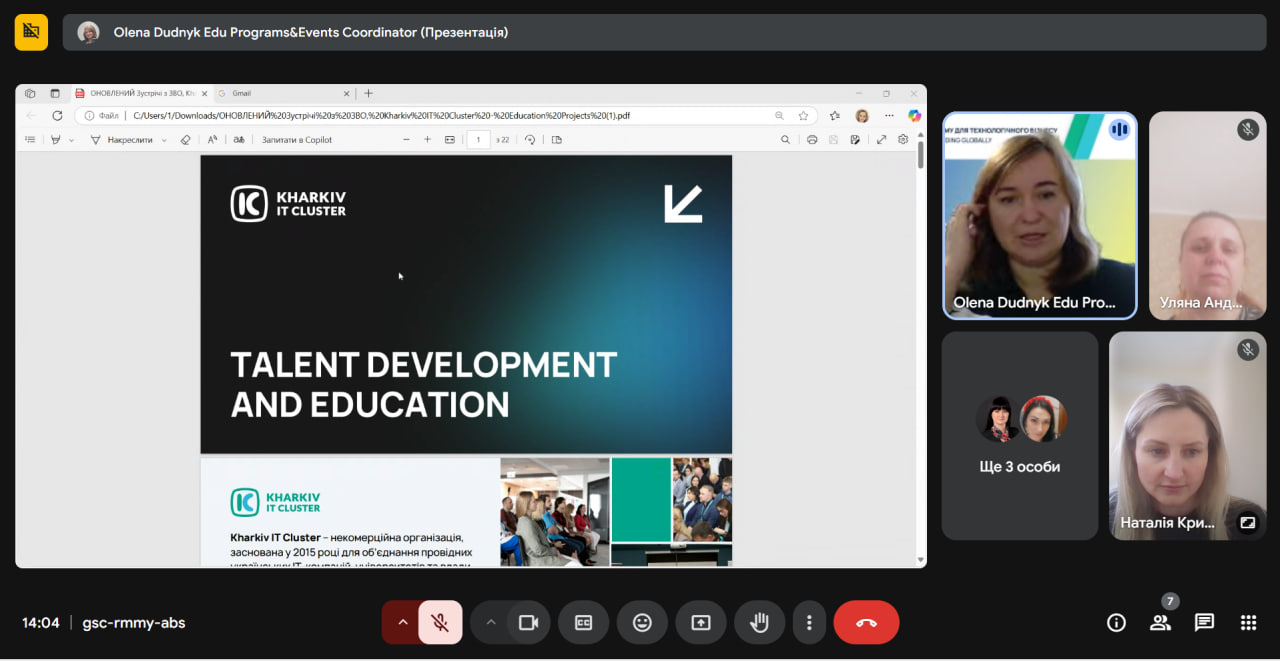
Task: Click the PDF vertical scrollbar thumb
Action: (920, 155)
